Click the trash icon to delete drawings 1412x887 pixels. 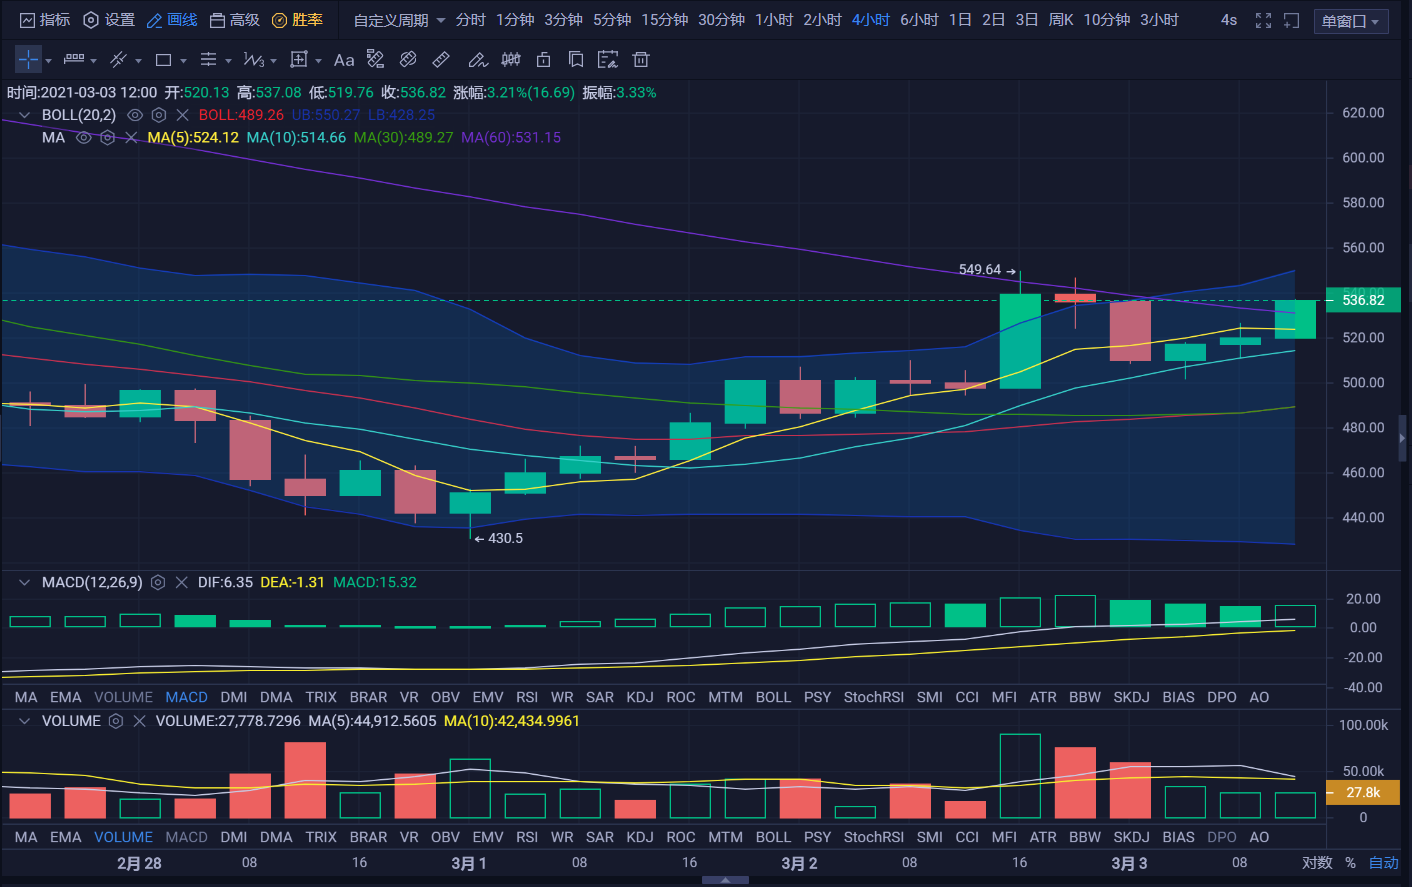[x=641, y=60]
